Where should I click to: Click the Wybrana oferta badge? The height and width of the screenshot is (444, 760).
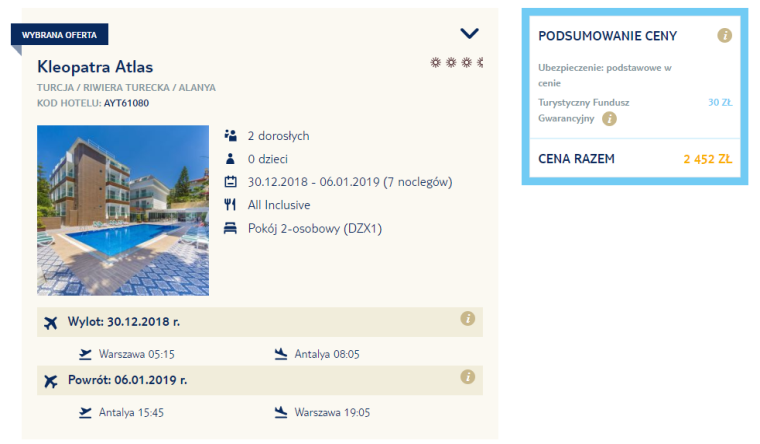coord(59,35)
